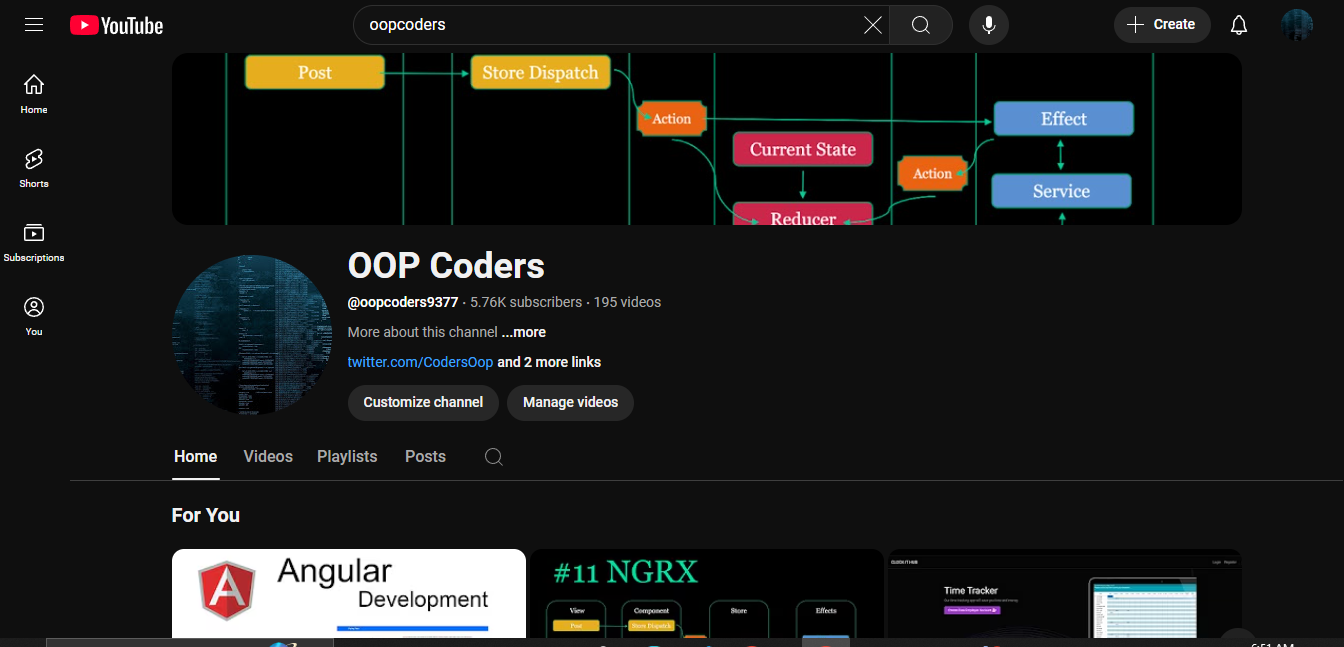
Task: Click the search input field
Action: click(610, 25)
